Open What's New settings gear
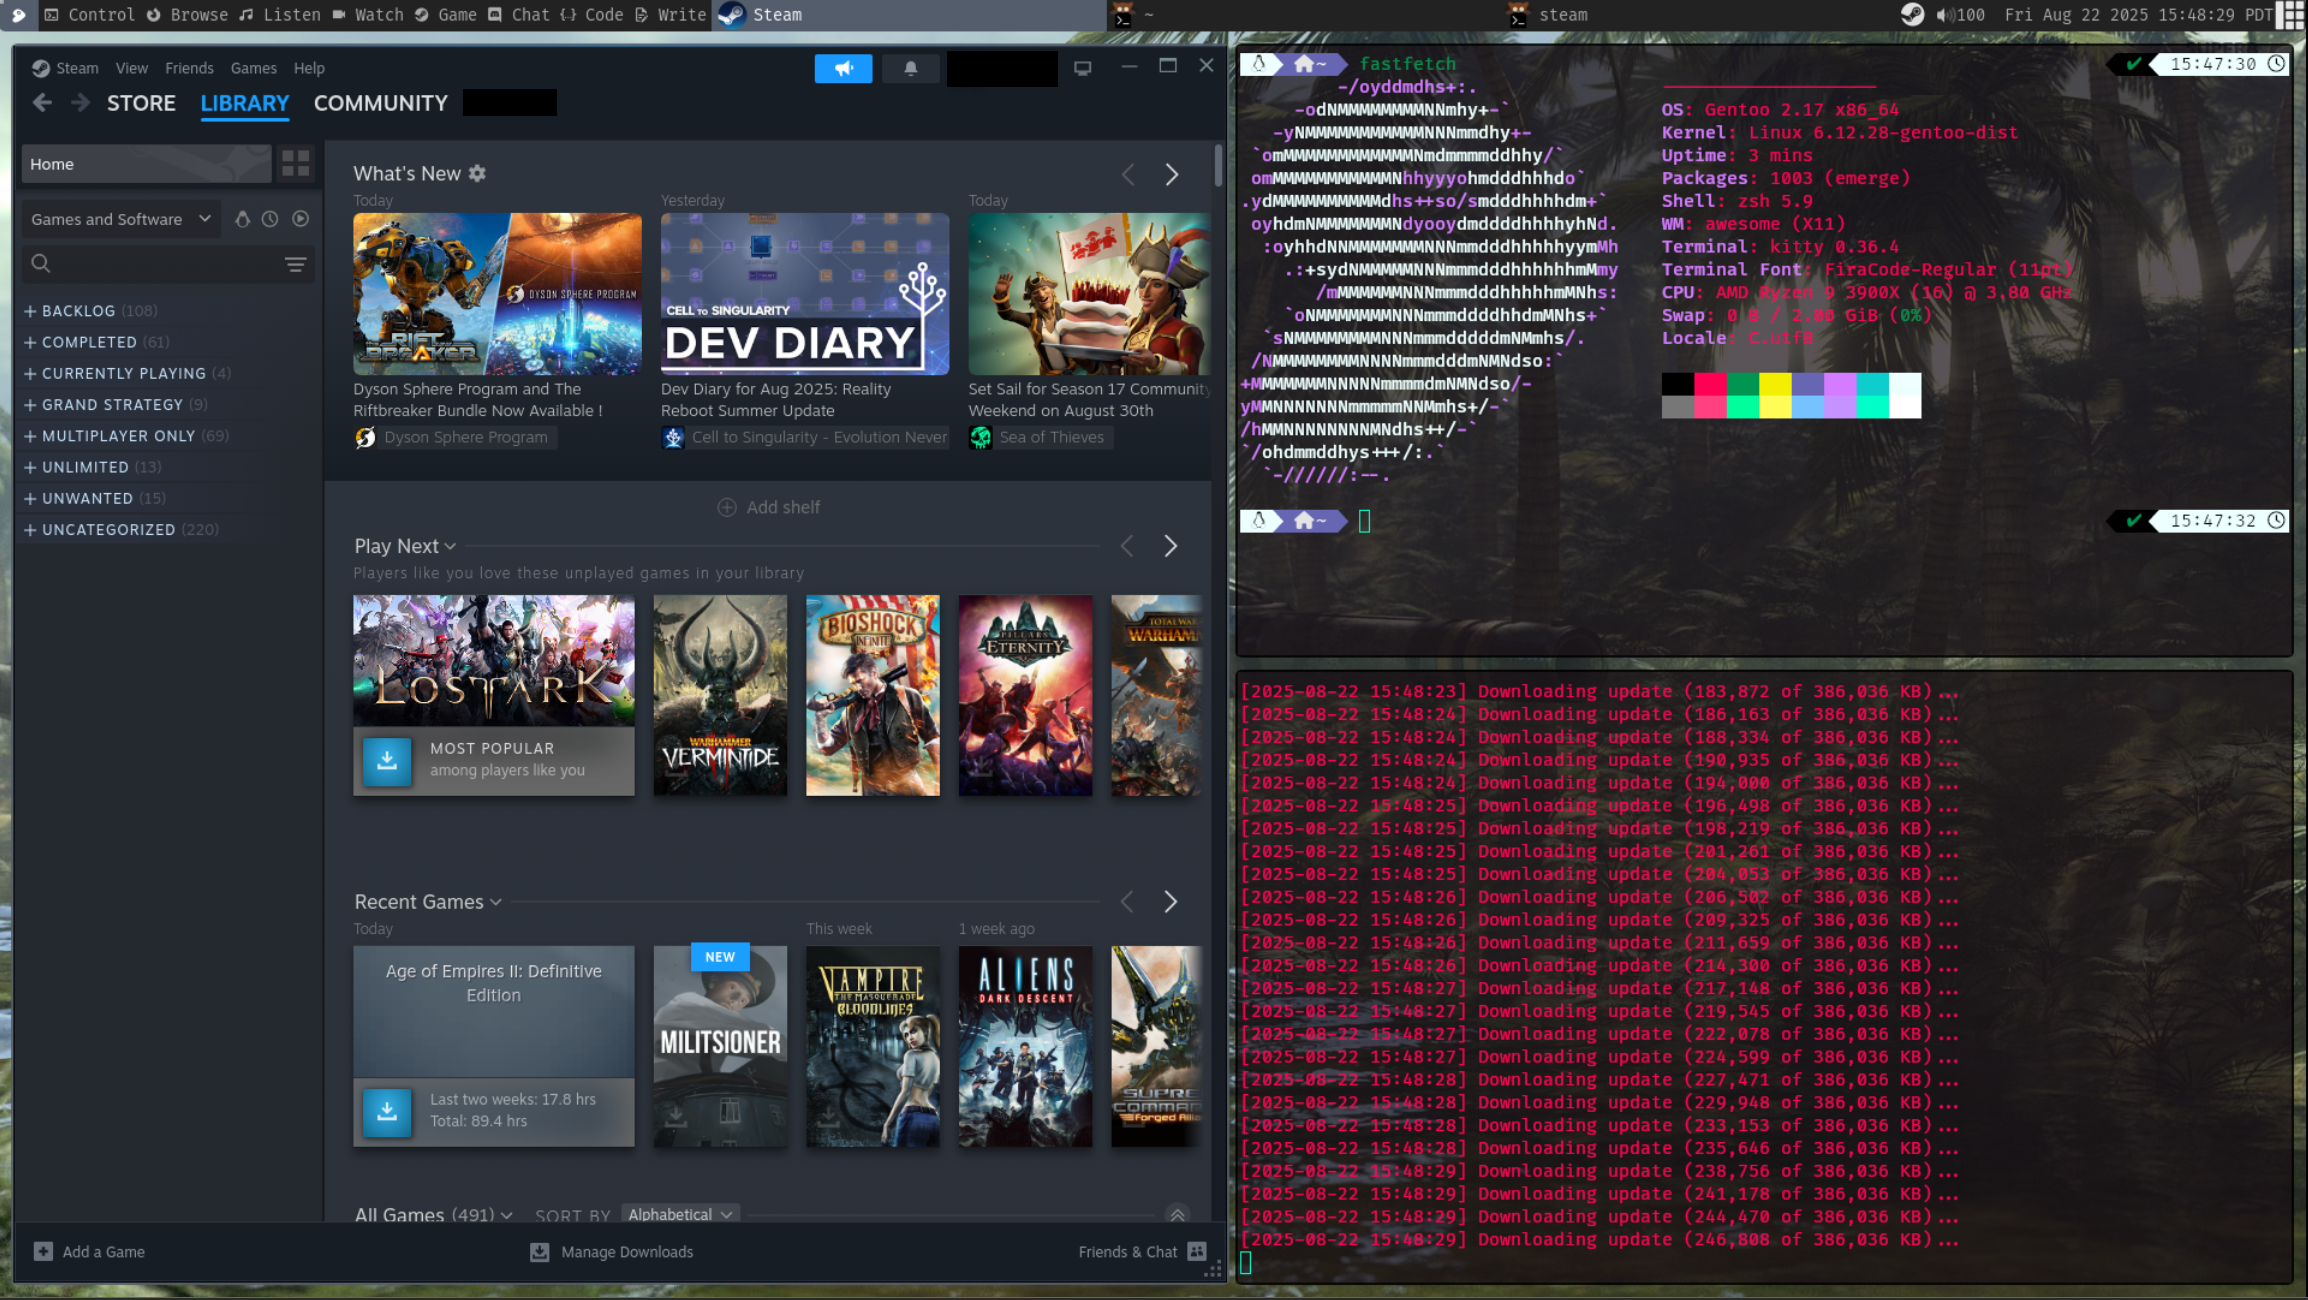The image size is (2308, 1300). 478,173
